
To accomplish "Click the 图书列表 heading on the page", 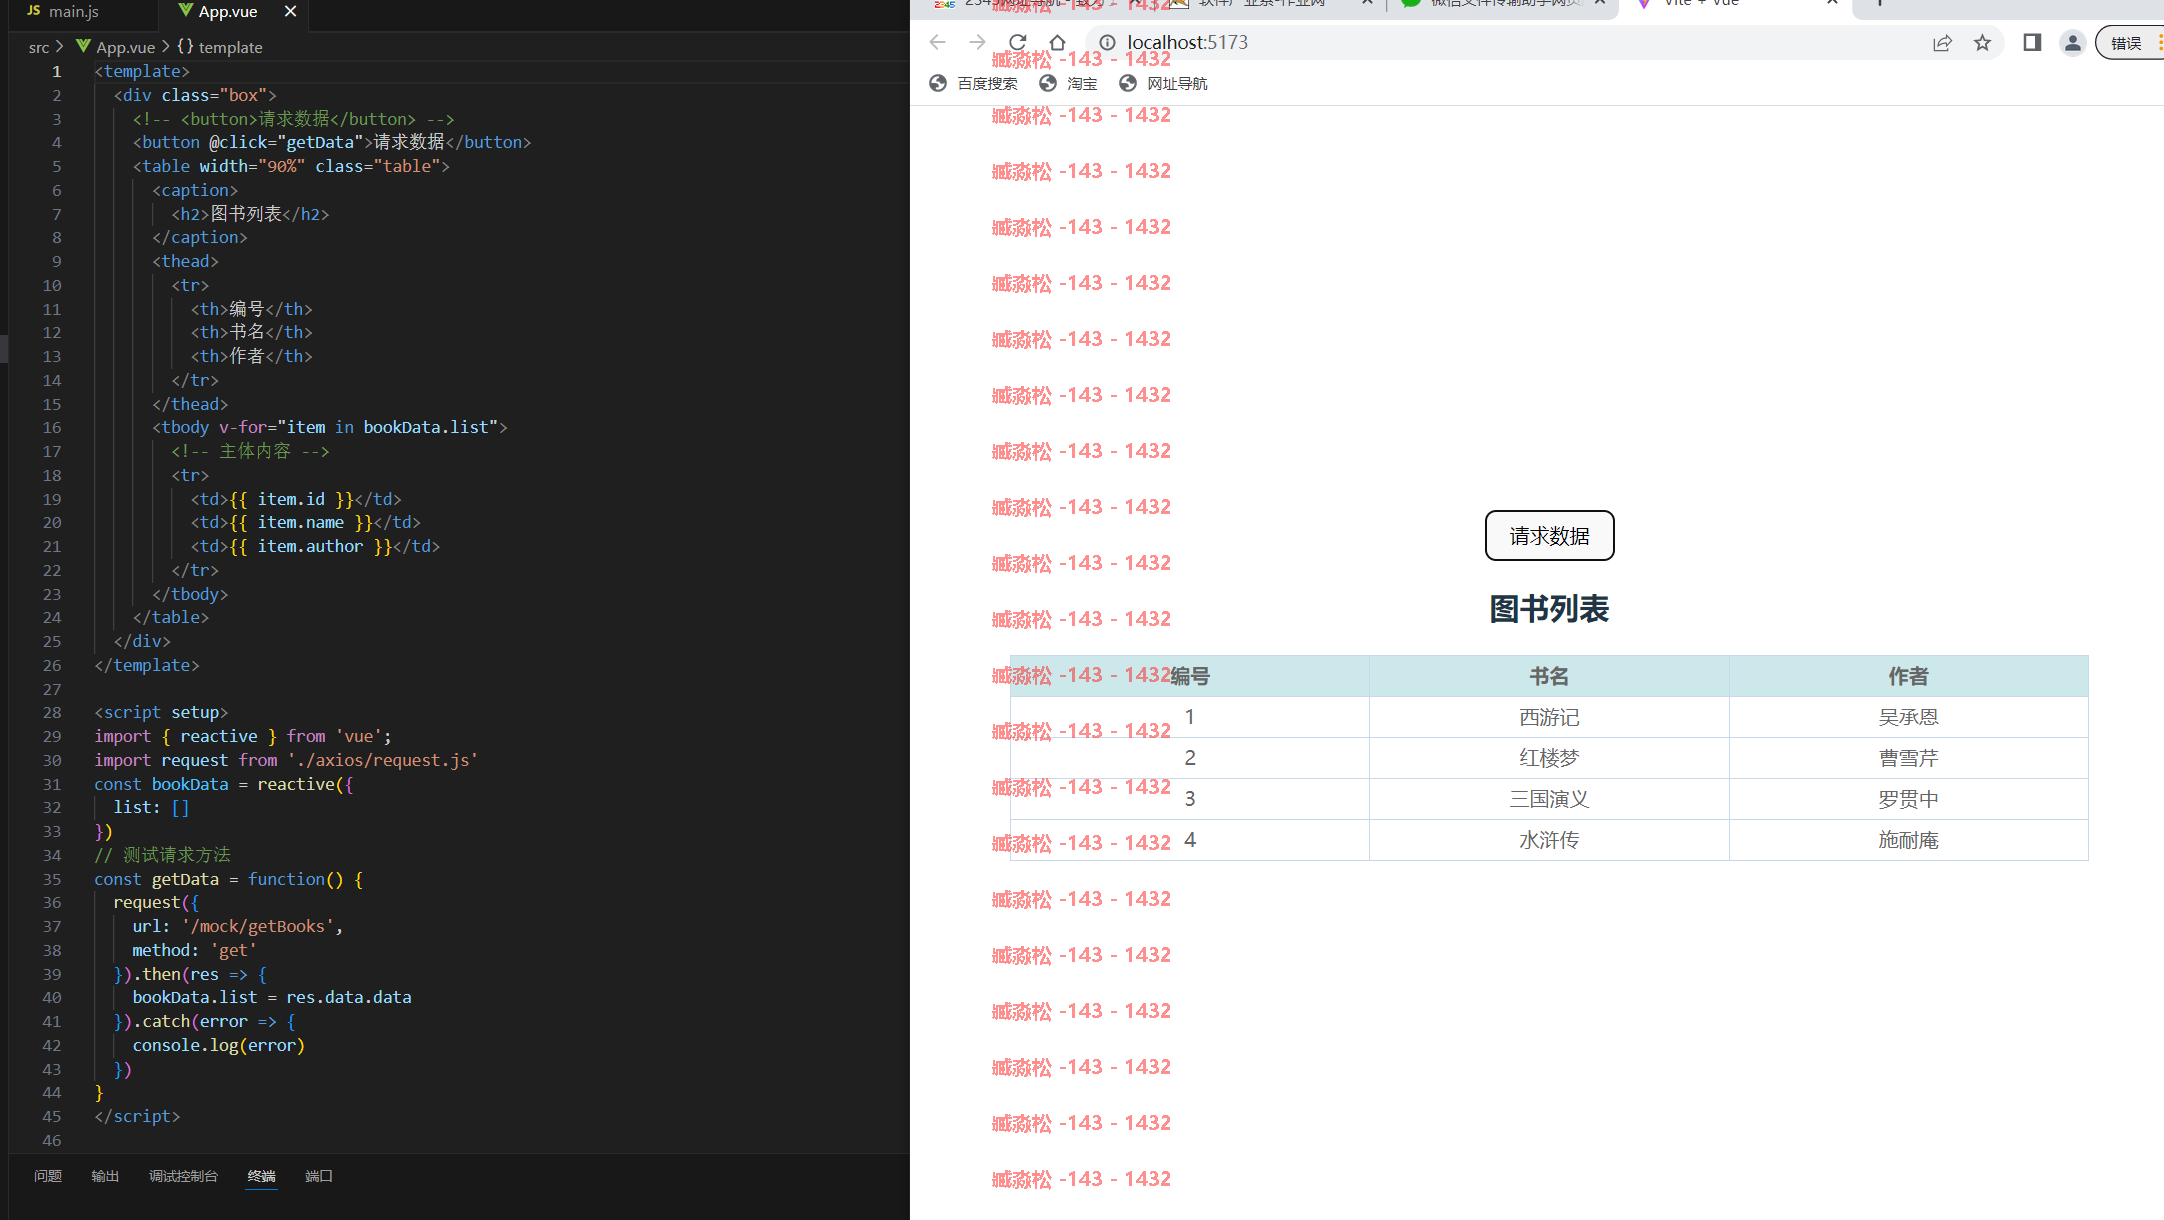I will point(1549,609).
